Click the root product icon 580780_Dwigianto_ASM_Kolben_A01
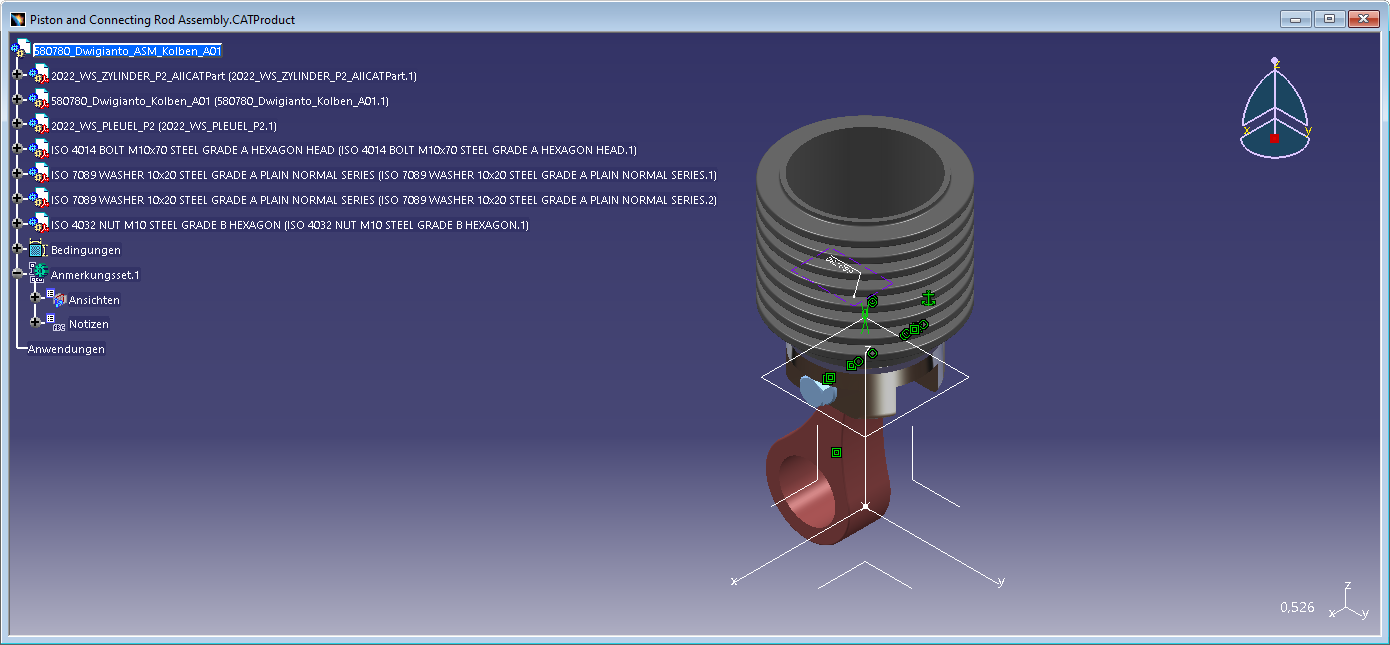 (x=20, y=49)
